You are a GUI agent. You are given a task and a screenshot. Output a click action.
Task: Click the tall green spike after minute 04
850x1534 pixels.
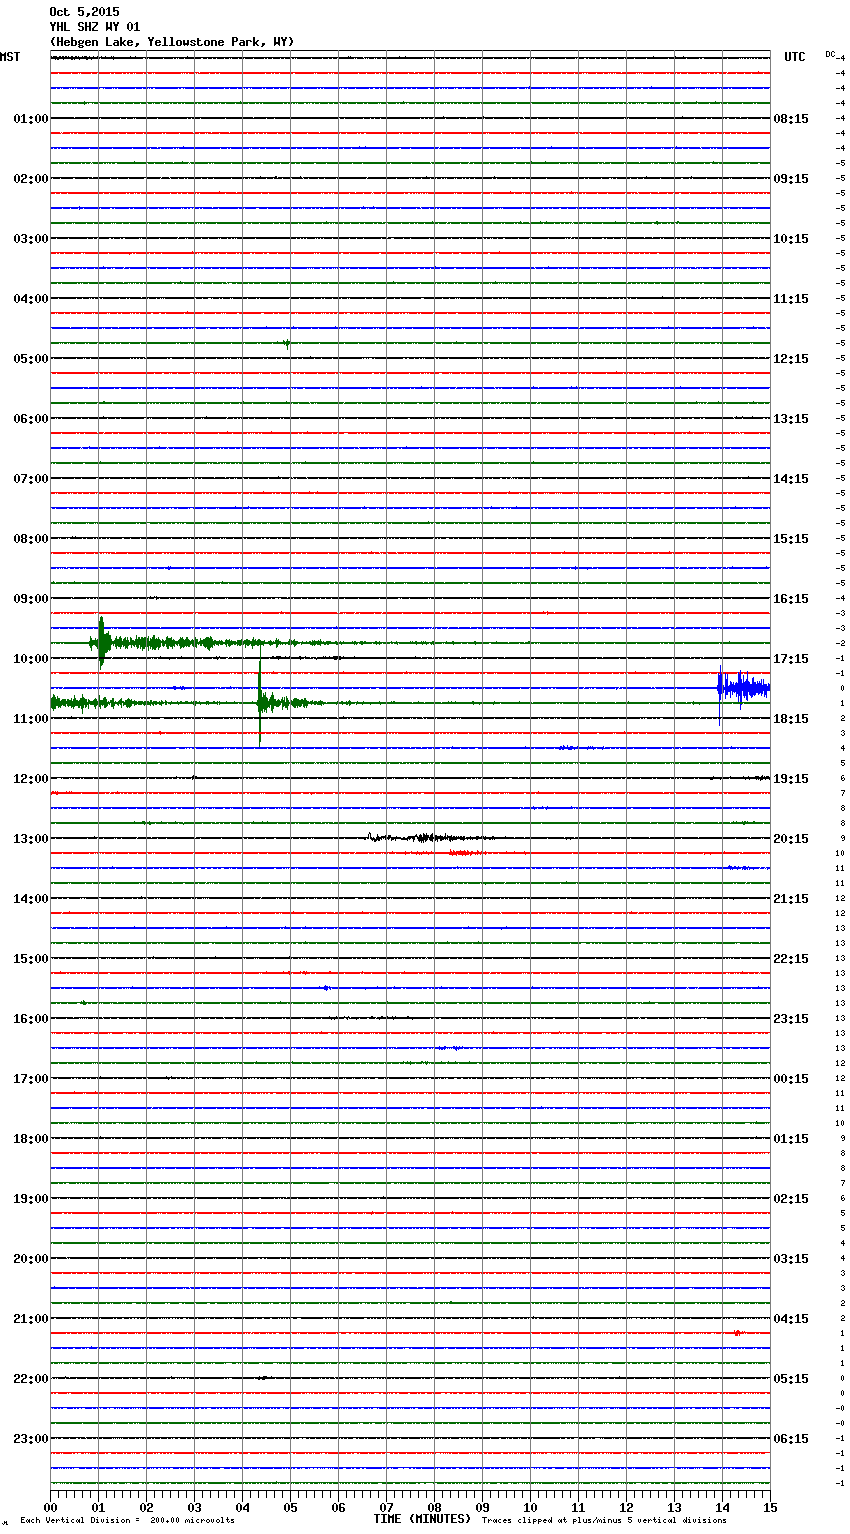pos(260,698)
